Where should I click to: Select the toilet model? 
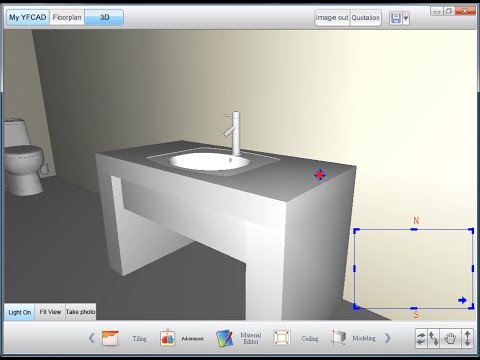(x=24, y=157)
